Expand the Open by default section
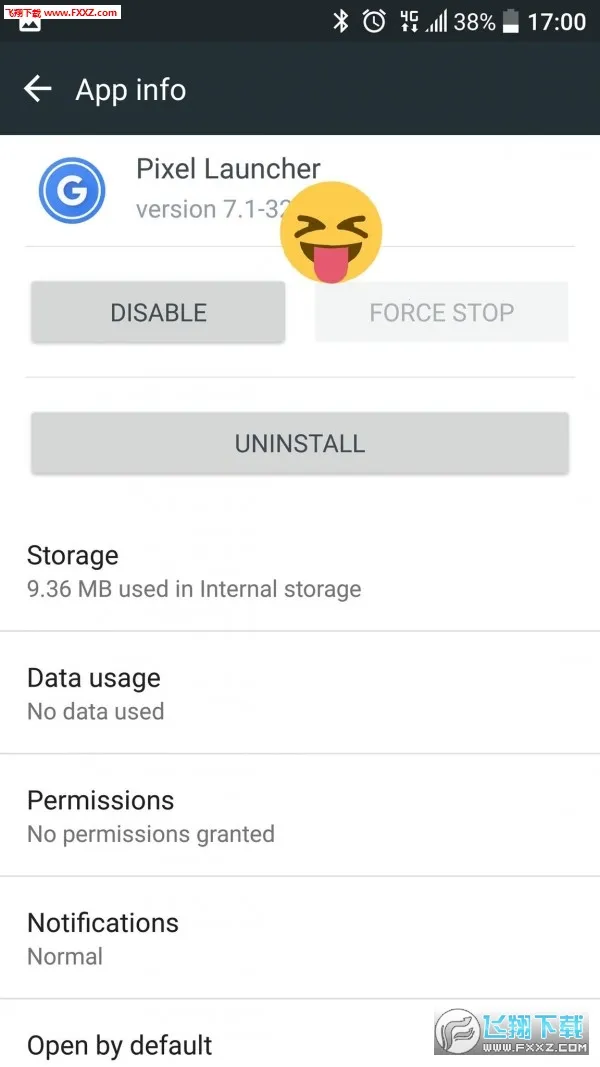Screen dimensions: 600x1067 (300, 1045)
